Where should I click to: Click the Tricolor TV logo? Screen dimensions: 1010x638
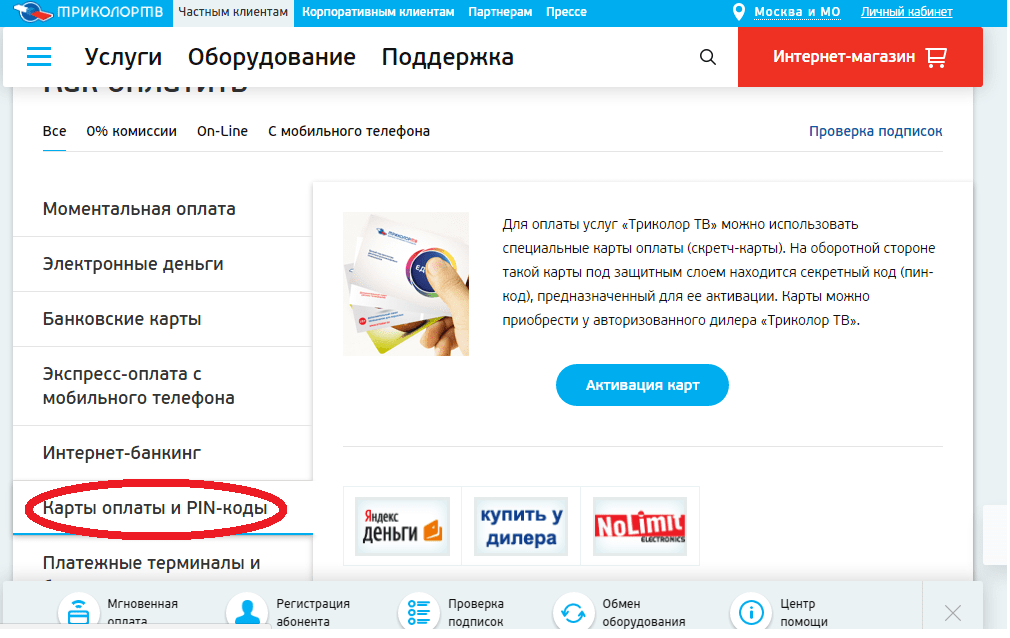click(86, 12)
